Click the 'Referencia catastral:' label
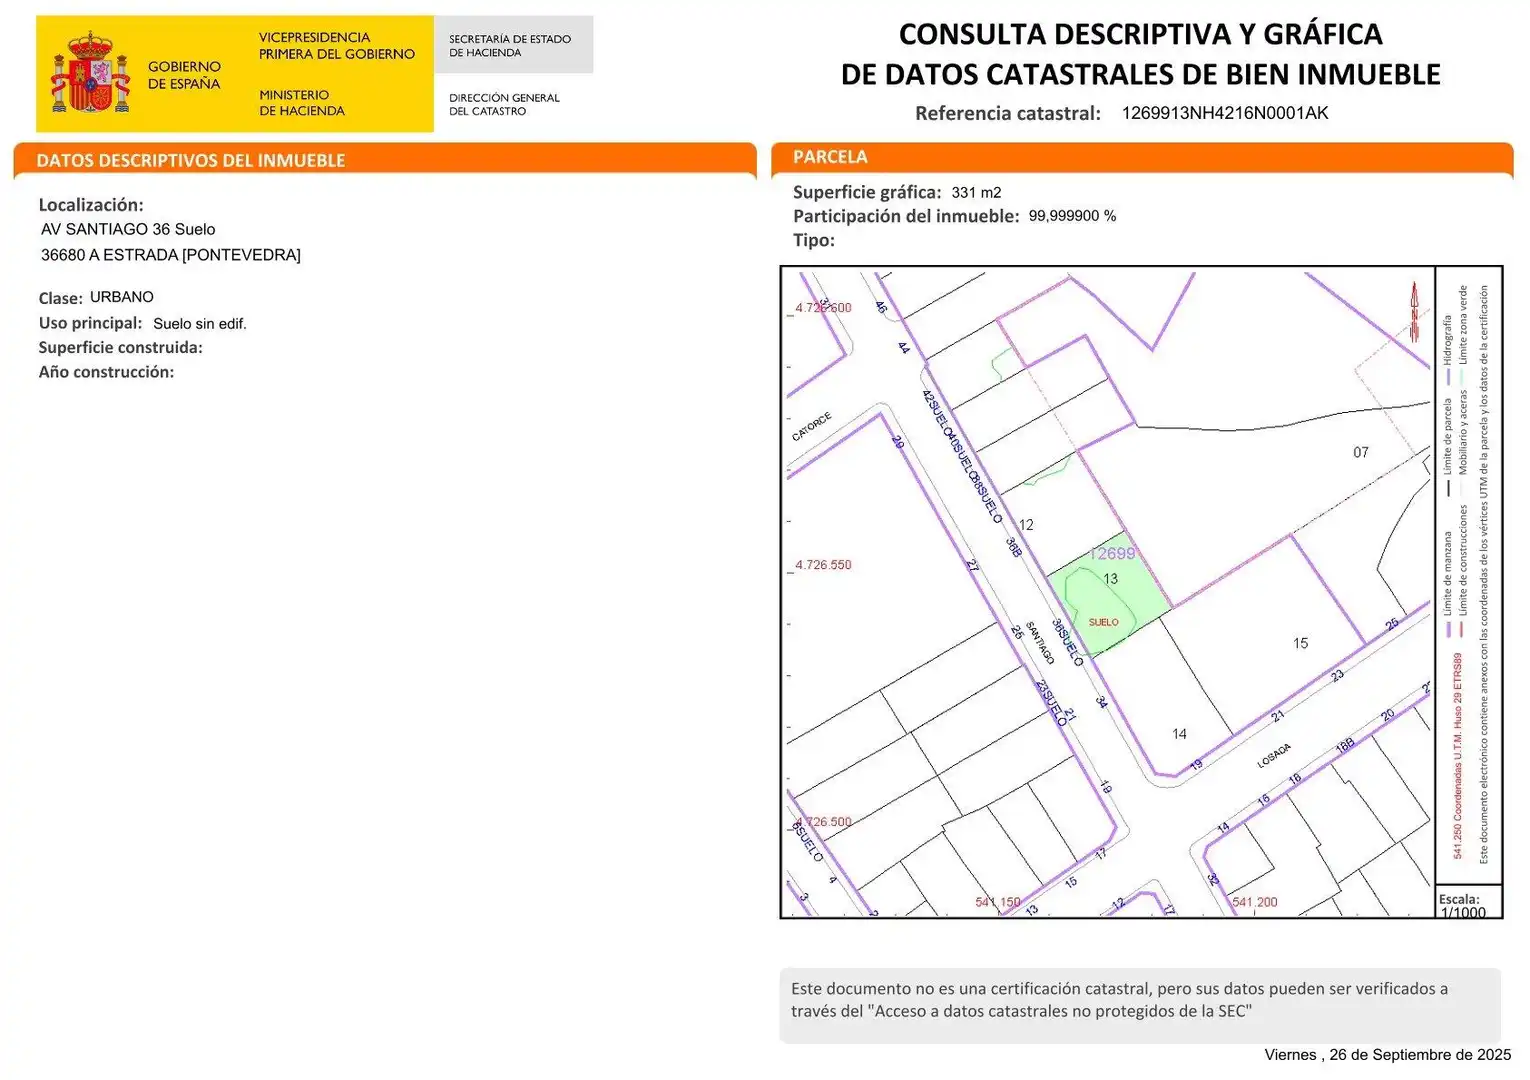This screenshot has width=1530, height=1080. tap(1008, 113)
